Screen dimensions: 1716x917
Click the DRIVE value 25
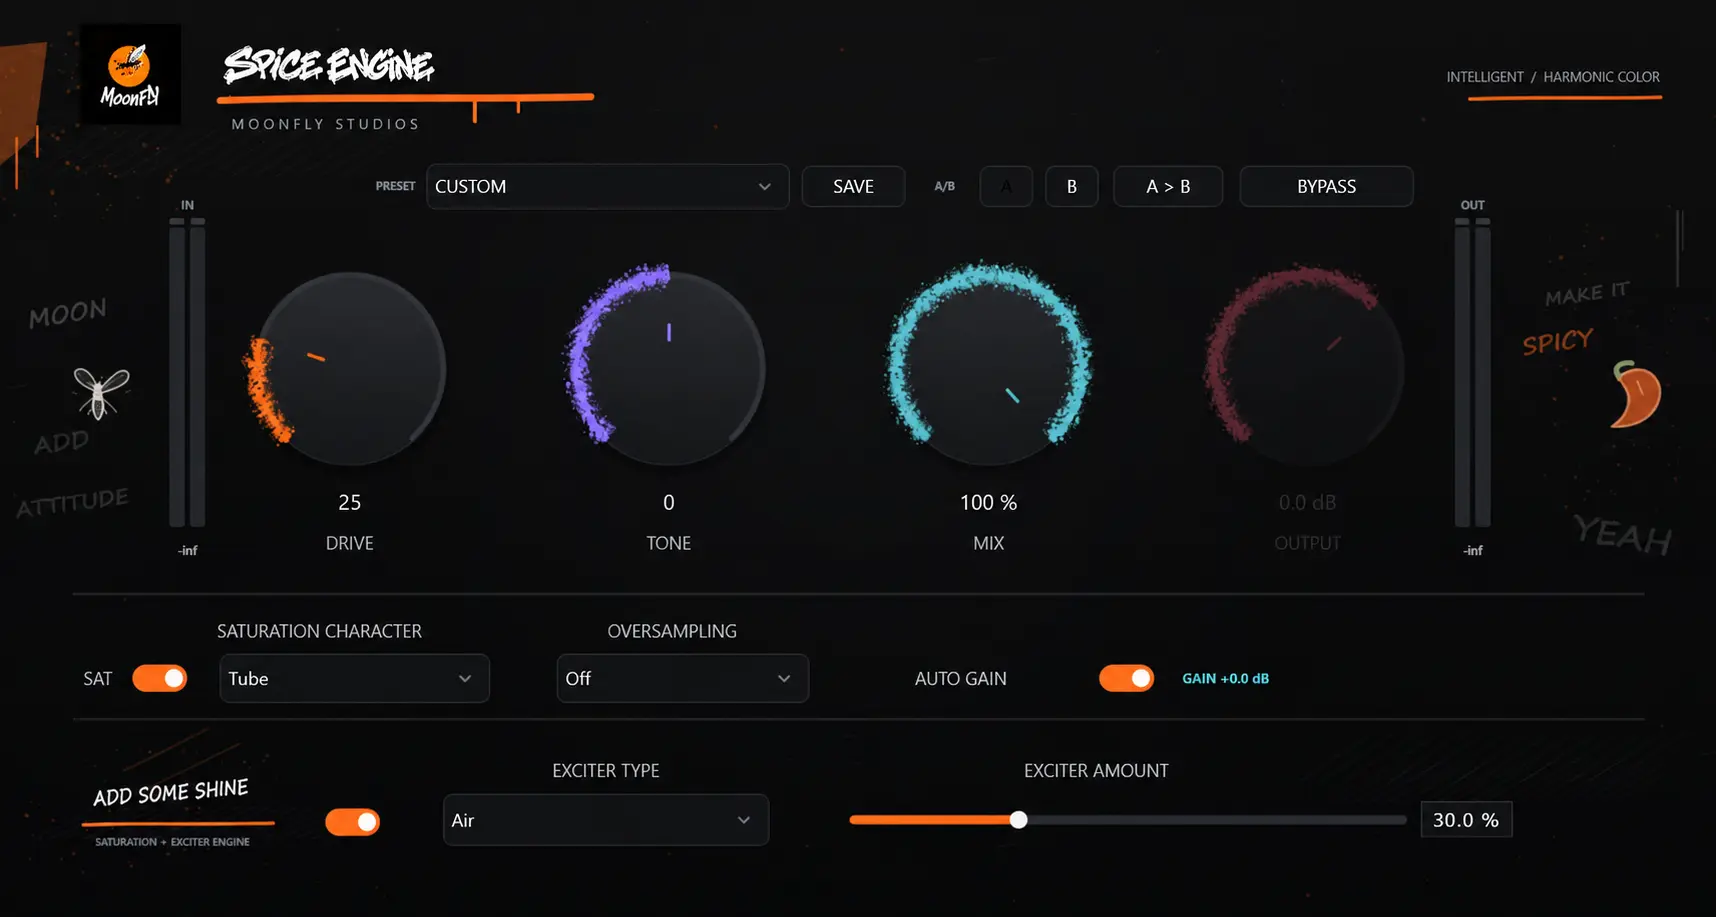(x=349, y=502)
